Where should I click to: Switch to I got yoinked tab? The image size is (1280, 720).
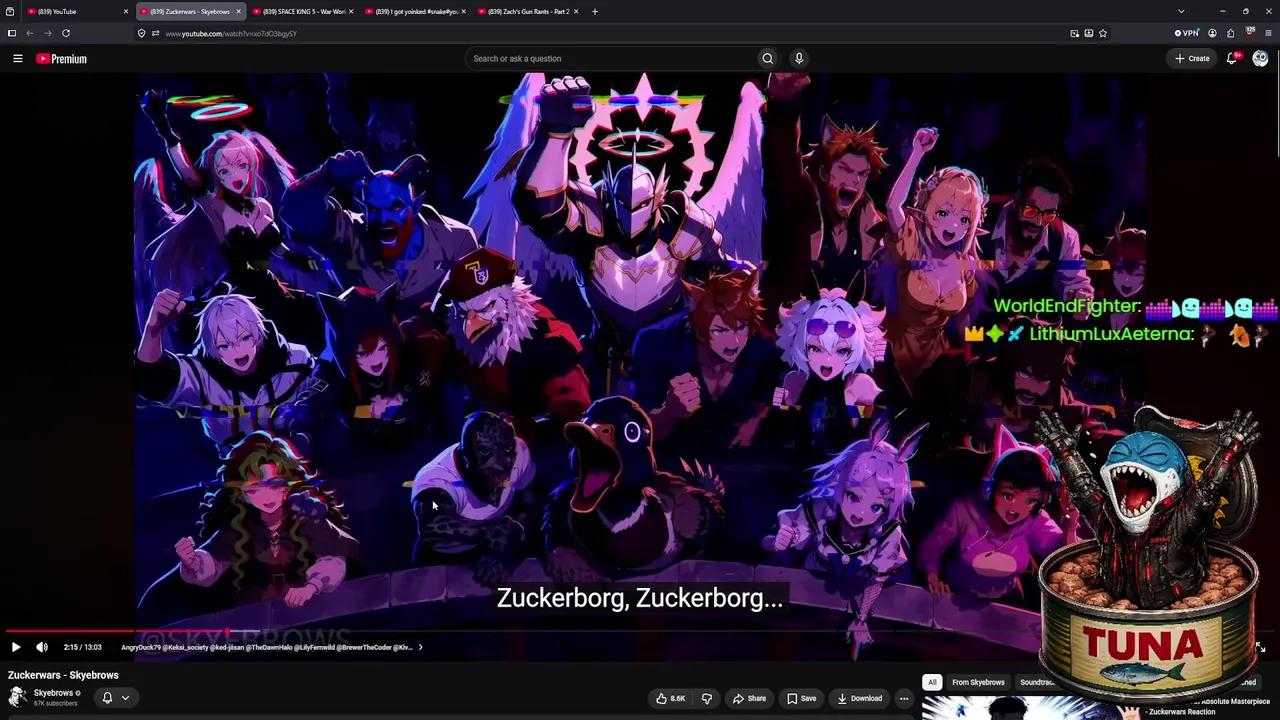(413, 11)
